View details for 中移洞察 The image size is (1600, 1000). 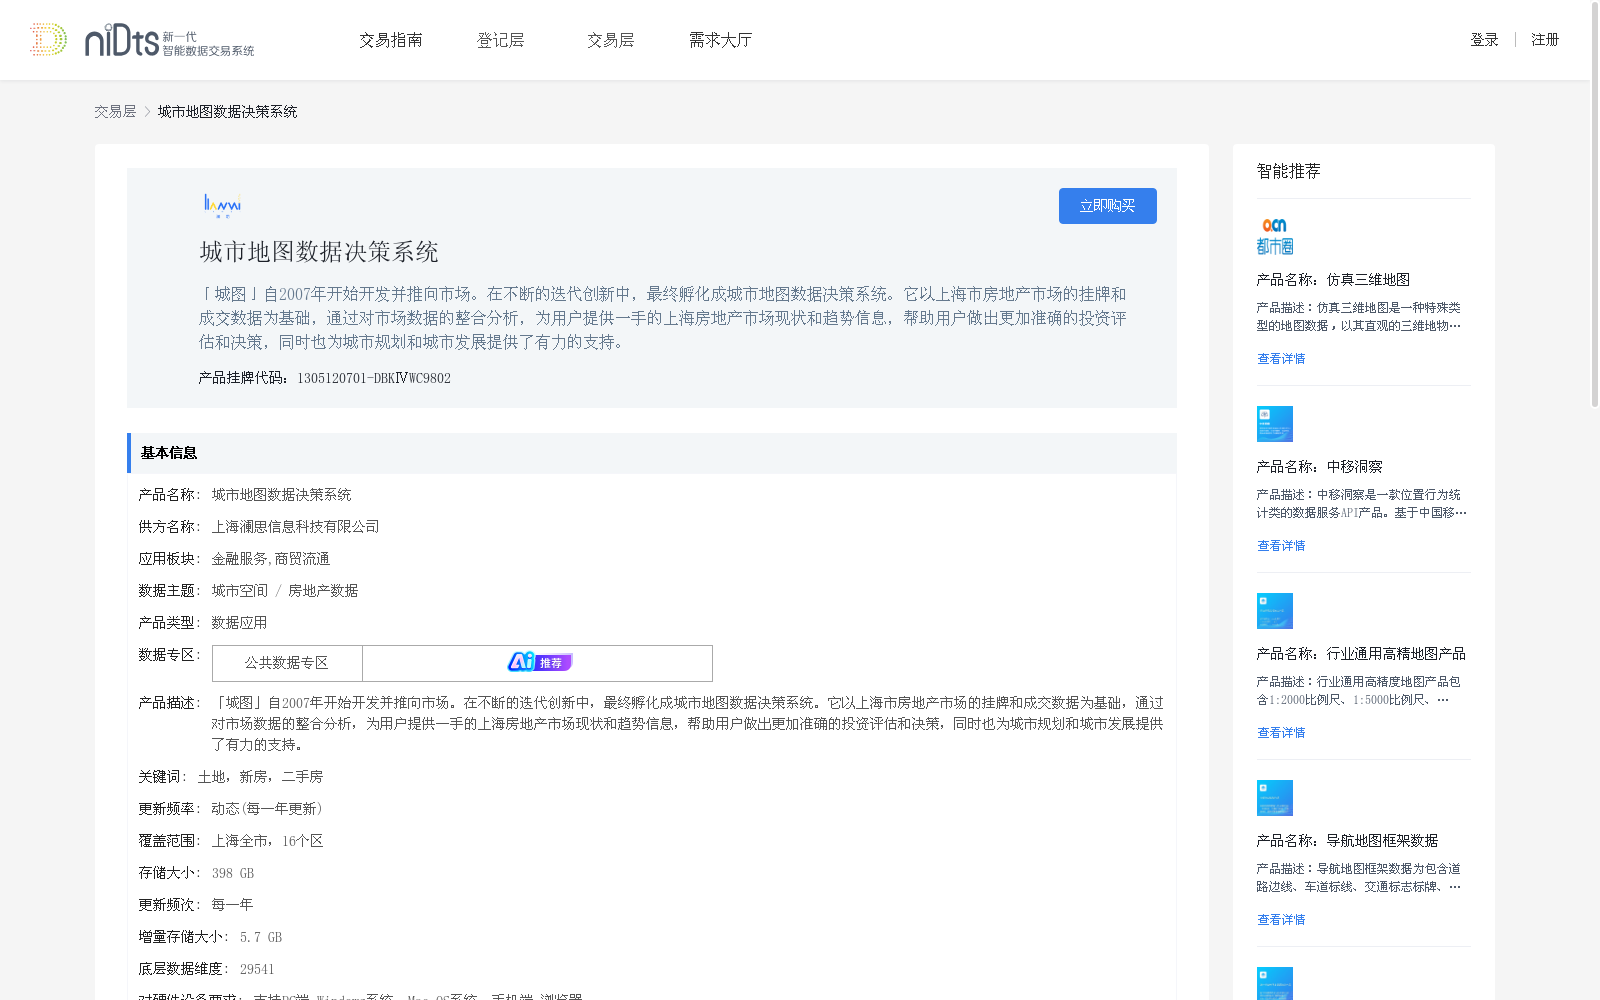pyautogui.click(x=1281, y=546)
